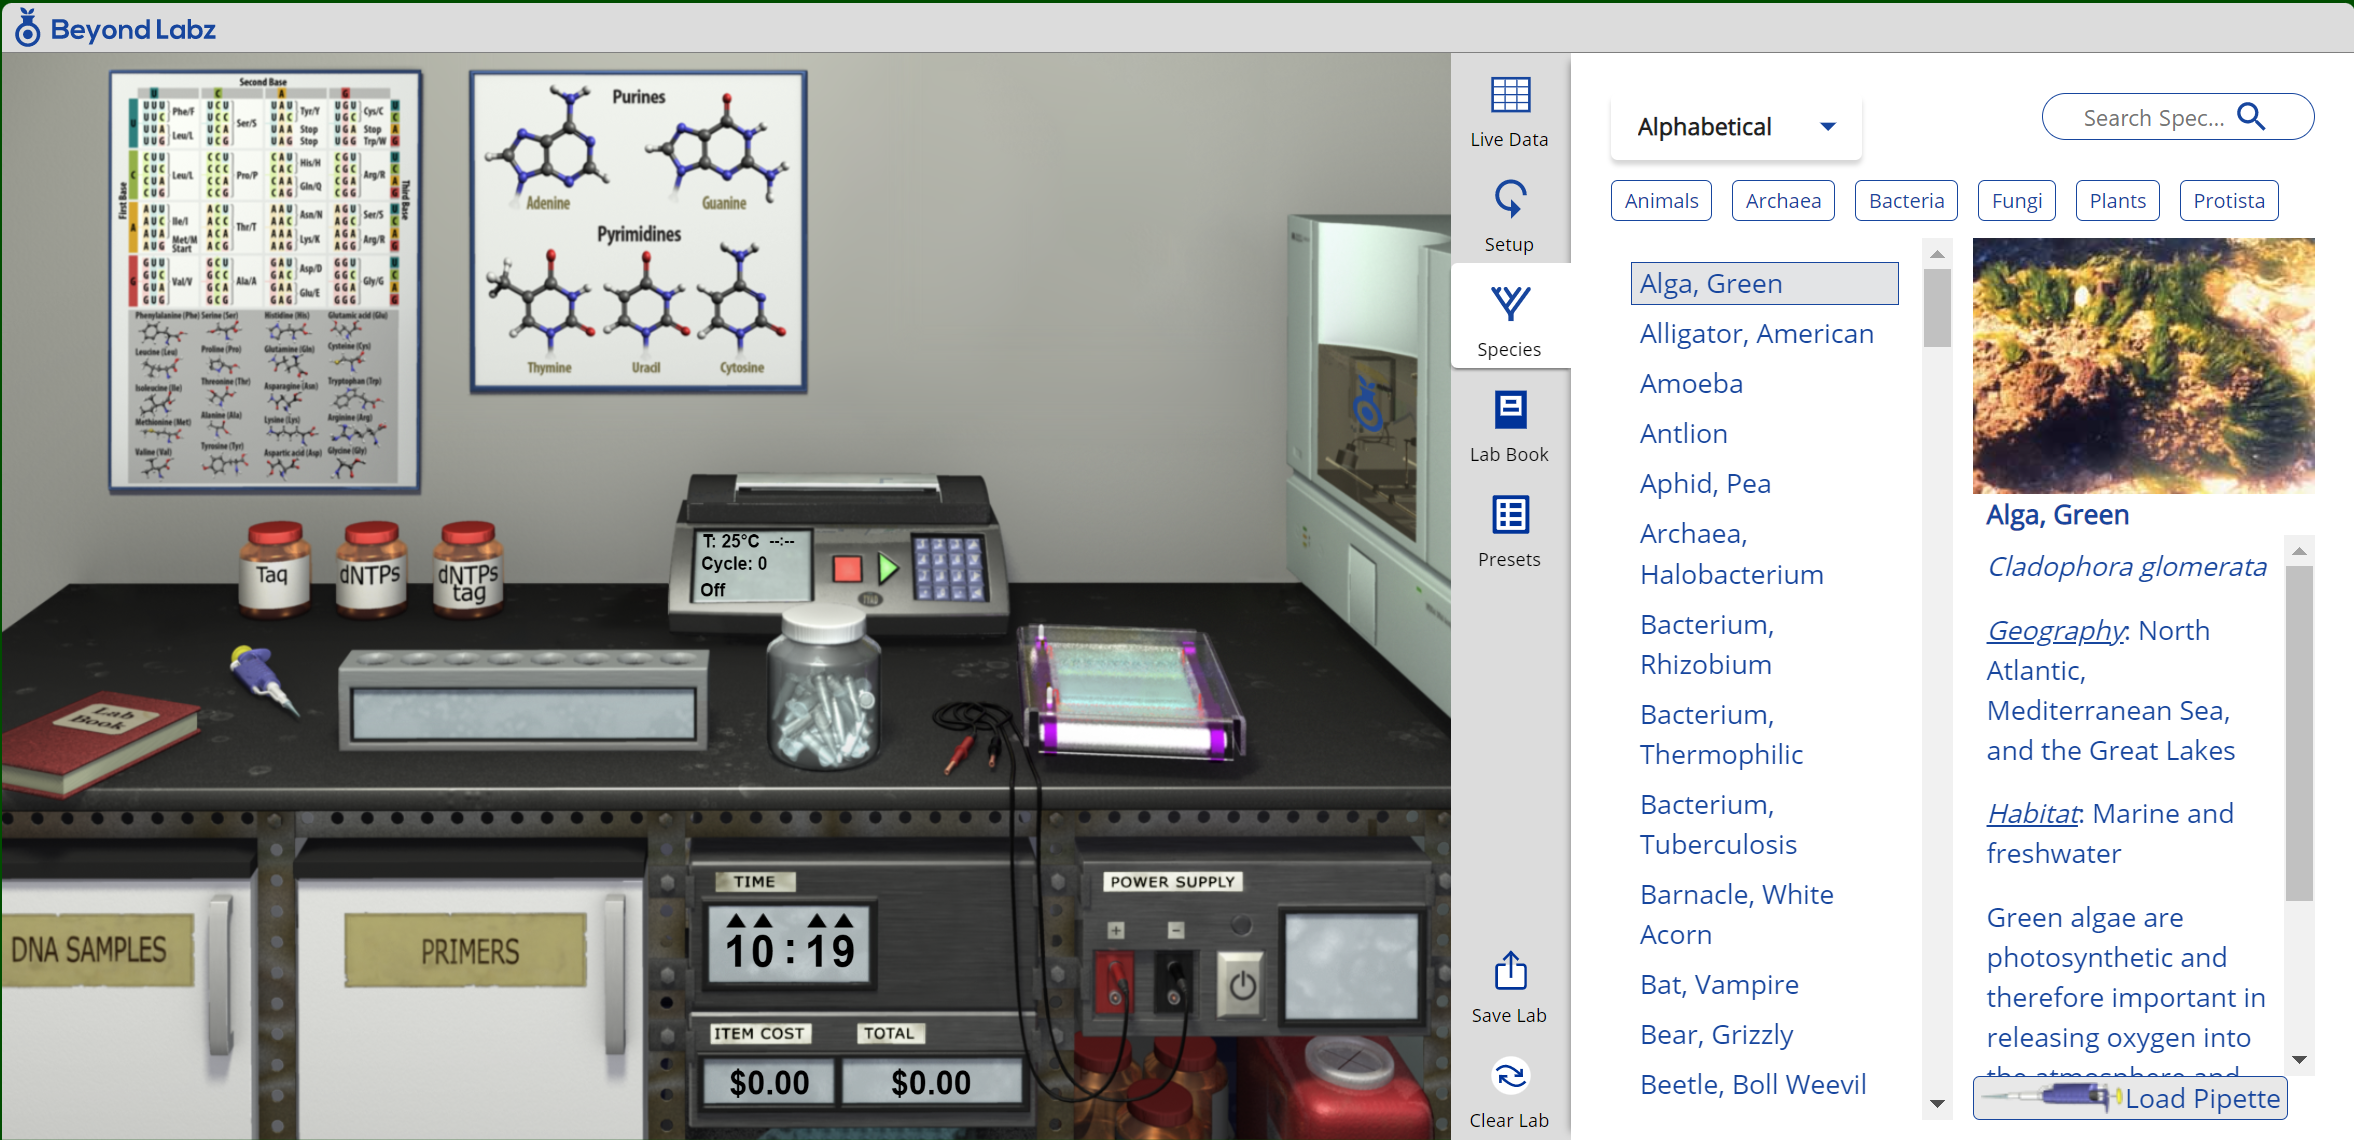Viewport: 2354px width, 1140px height.
Task: Select Alligator, American from species list
Action: click(1756, 334)
